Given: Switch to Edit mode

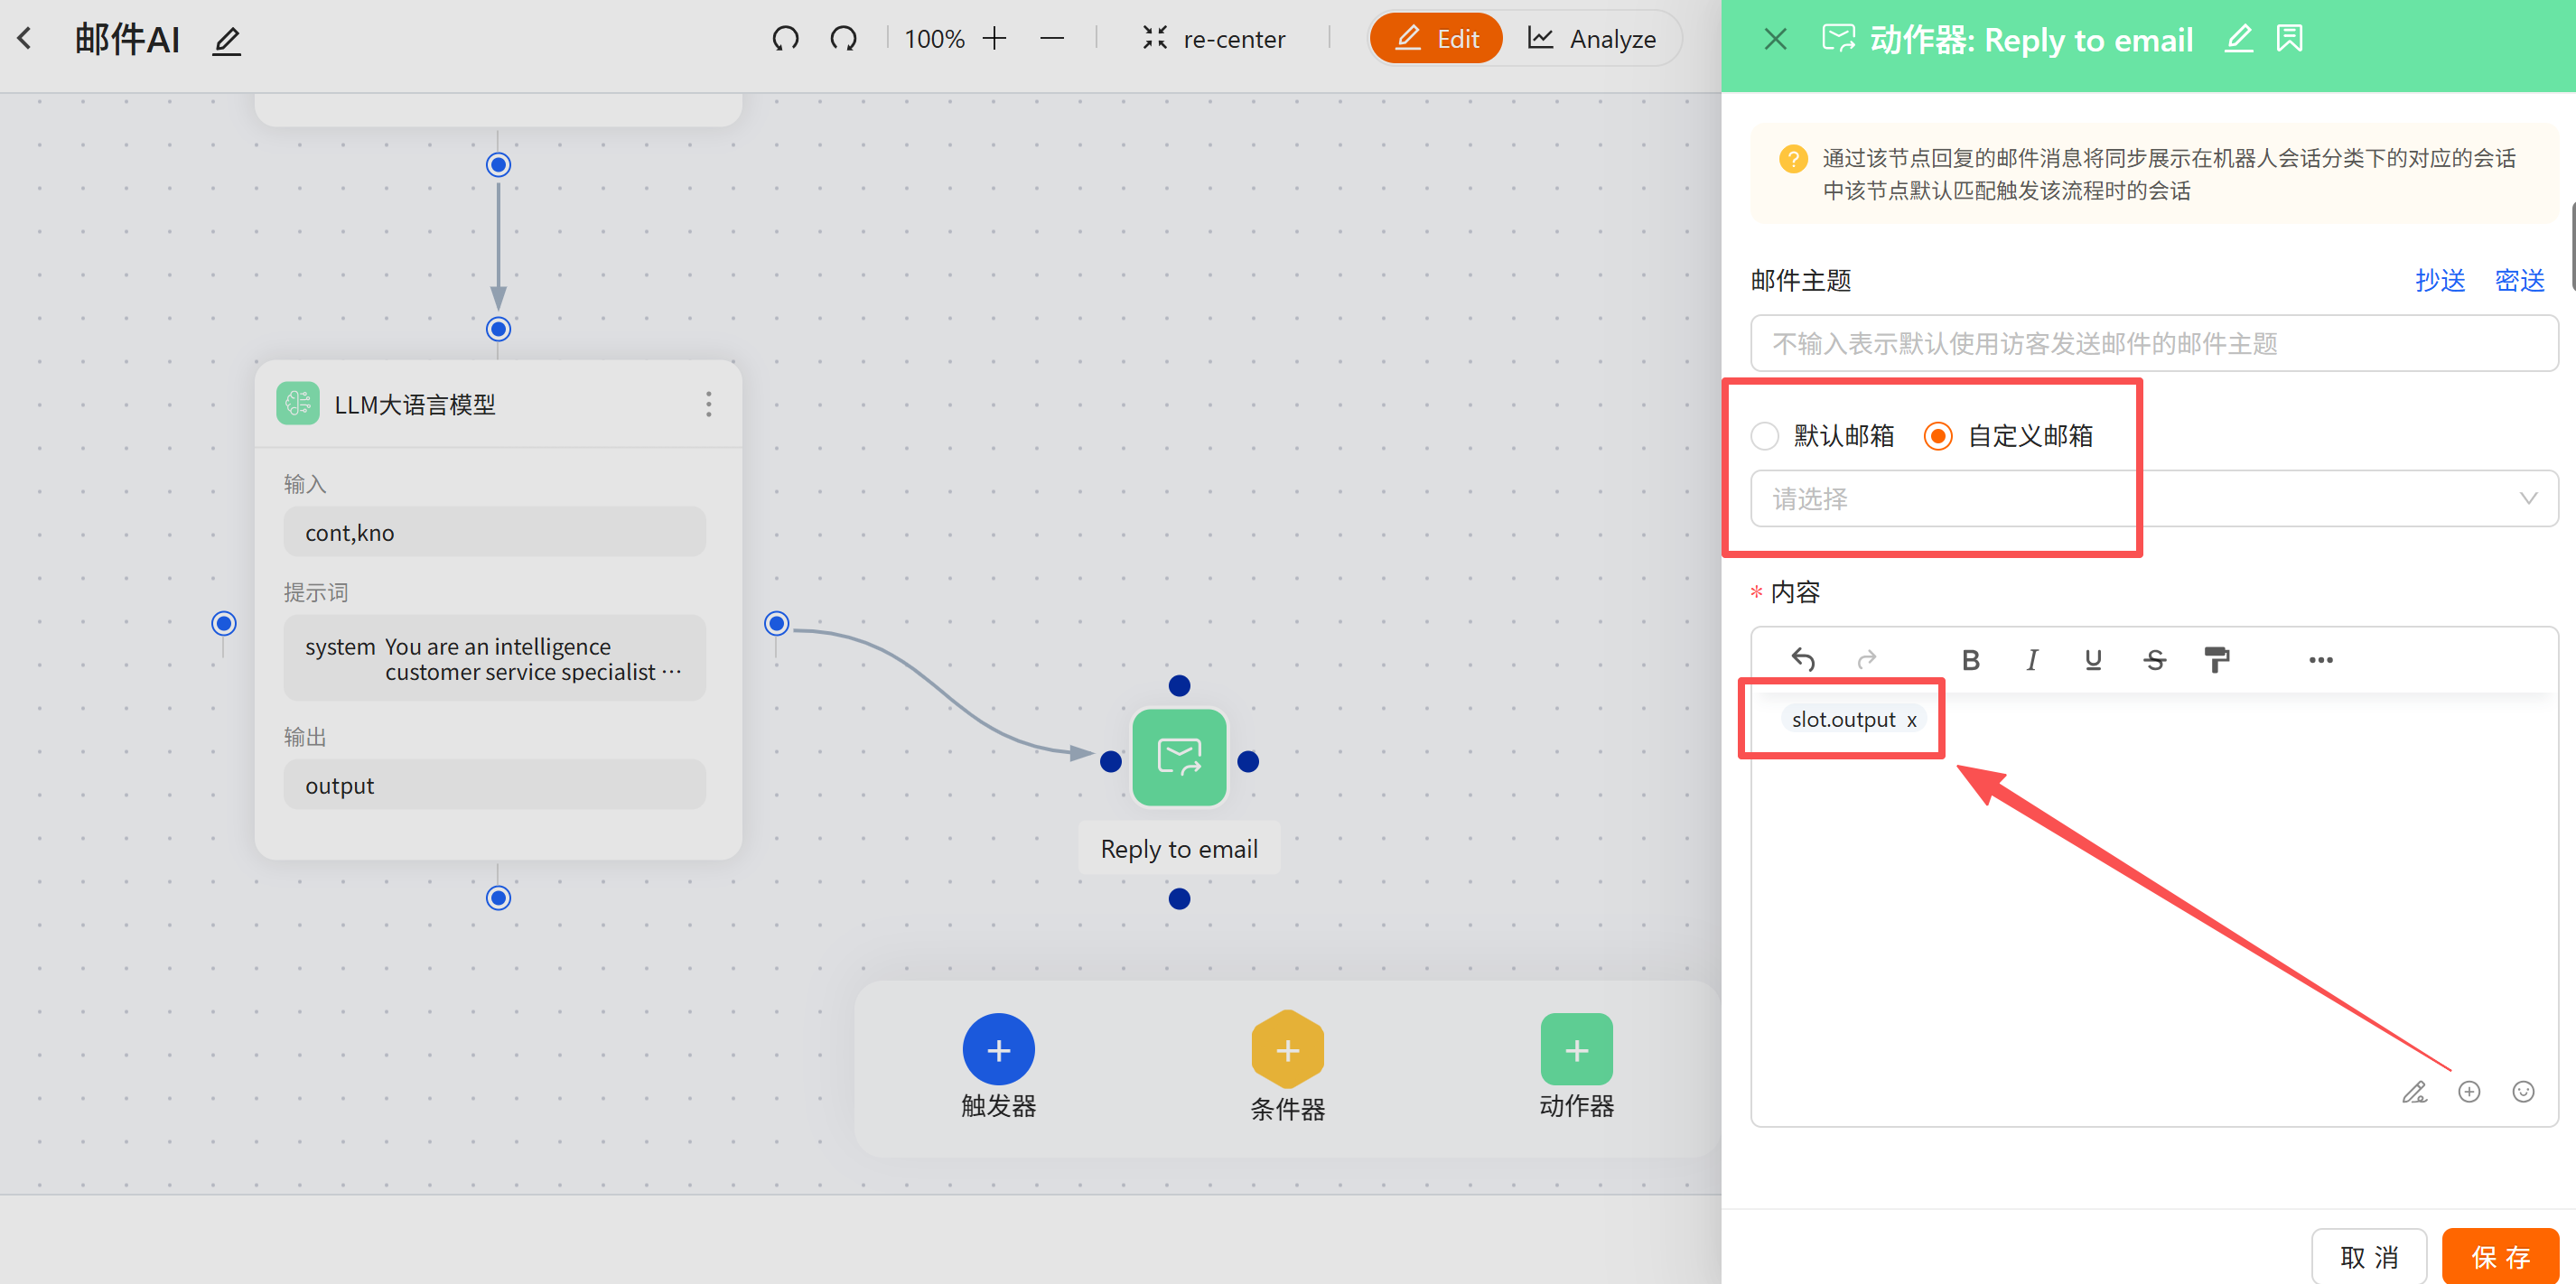Looking at the screenshot, I should 1436,39.
